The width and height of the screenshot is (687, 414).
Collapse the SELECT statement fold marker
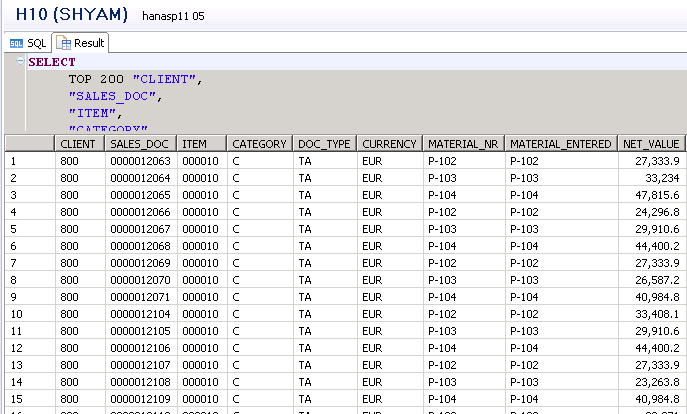pos(20,61)
